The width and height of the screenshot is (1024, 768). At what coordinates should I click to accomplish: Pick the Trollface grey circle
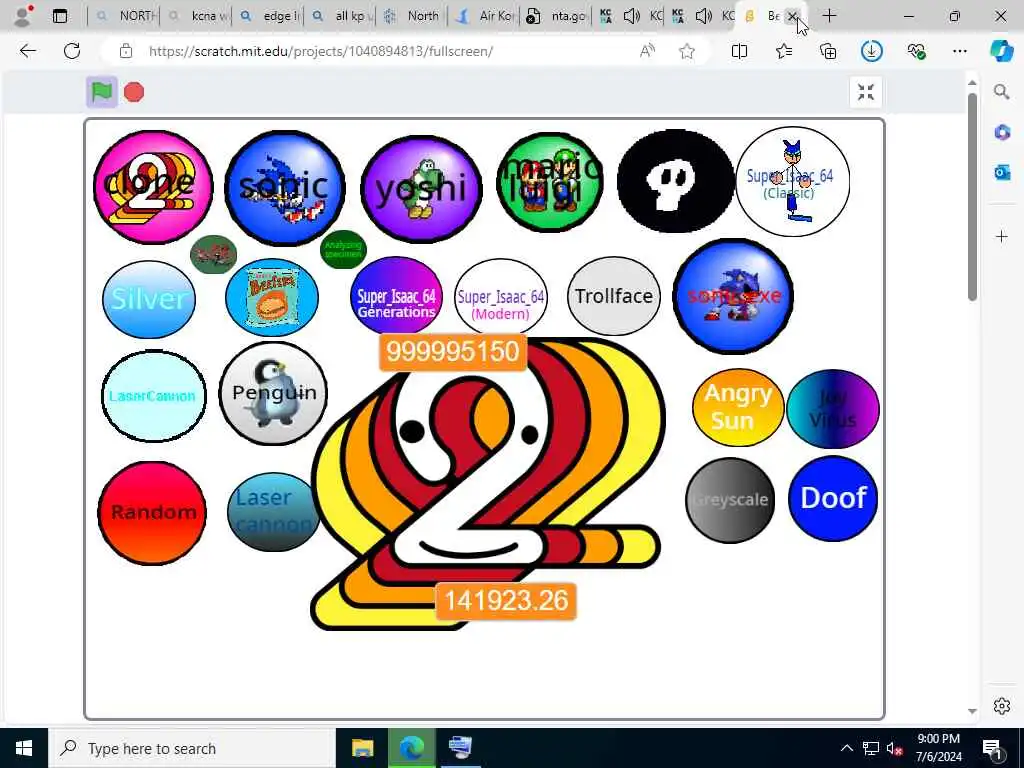(614, 296)
